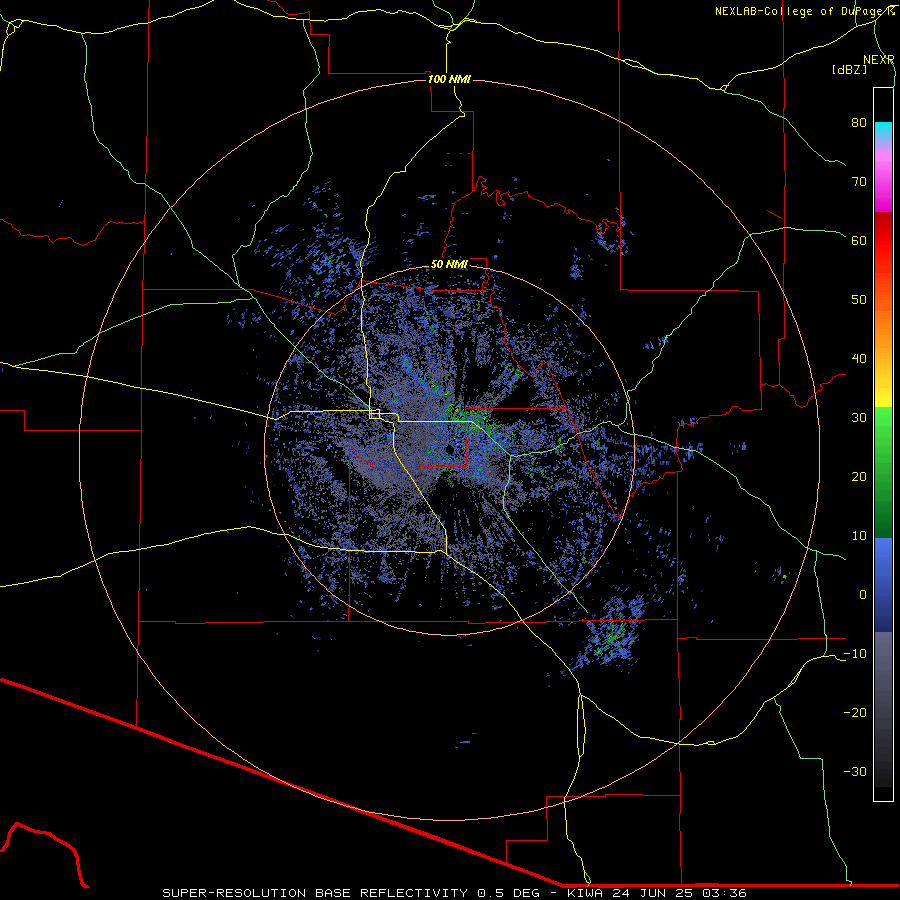The height and width of the screenshot is (900, 900).
Task: Click the 60 value on the dBZ scale
Action: tap(859, 240)
